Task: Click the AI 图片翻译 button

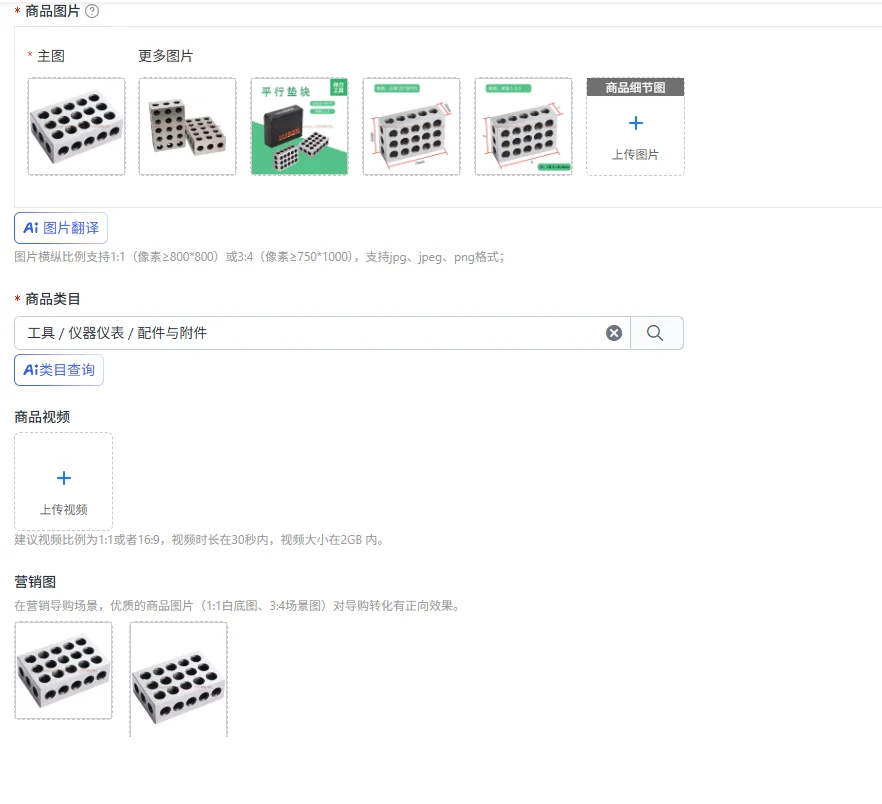Action: [61, 228]
